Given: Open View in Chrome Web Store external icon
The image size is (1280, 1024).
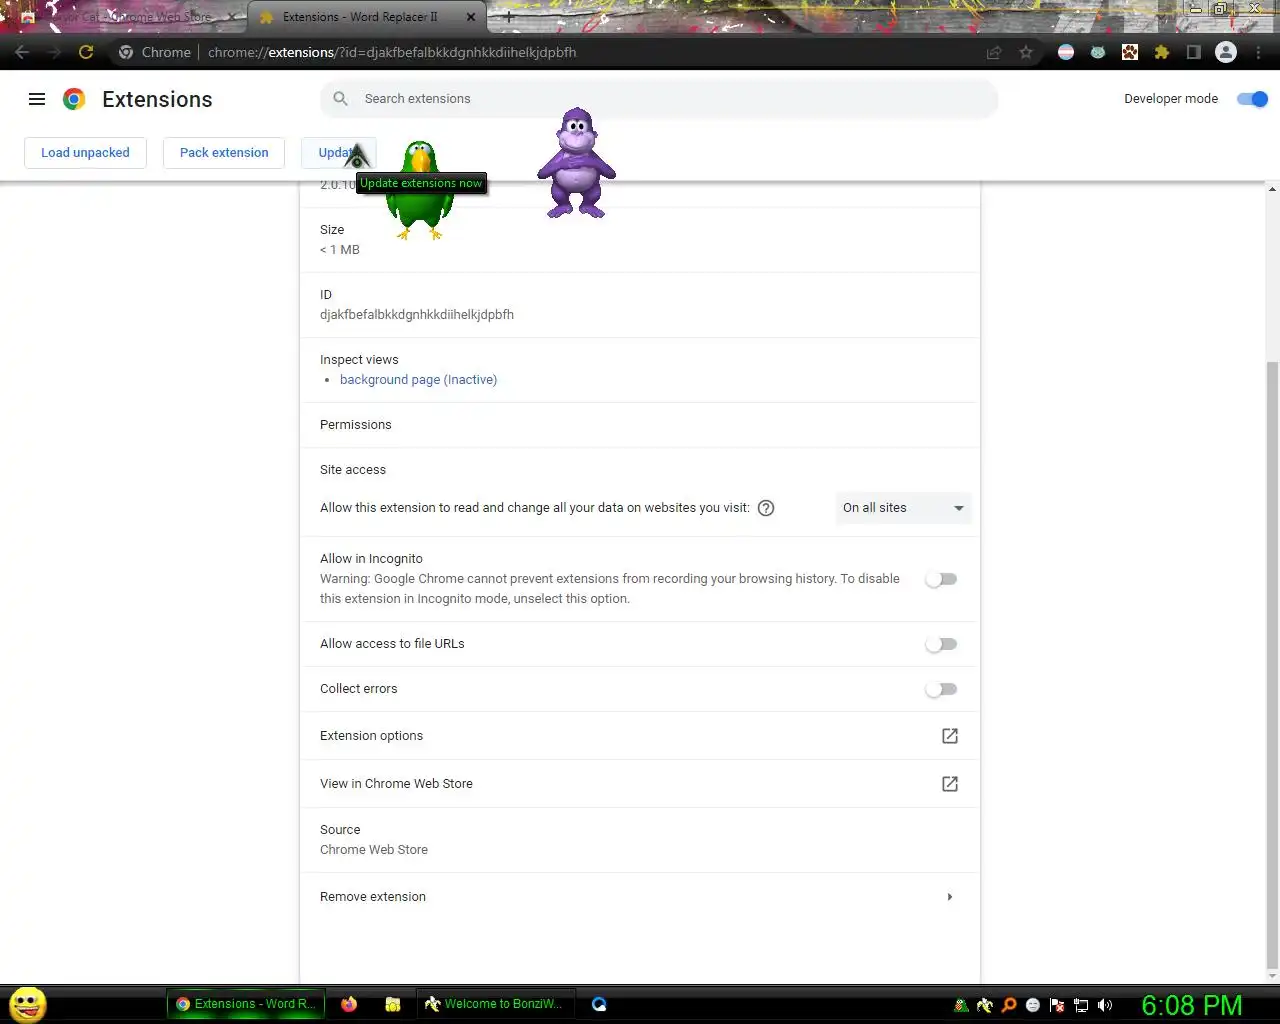Looking at the screenshot, I should 950,784.
